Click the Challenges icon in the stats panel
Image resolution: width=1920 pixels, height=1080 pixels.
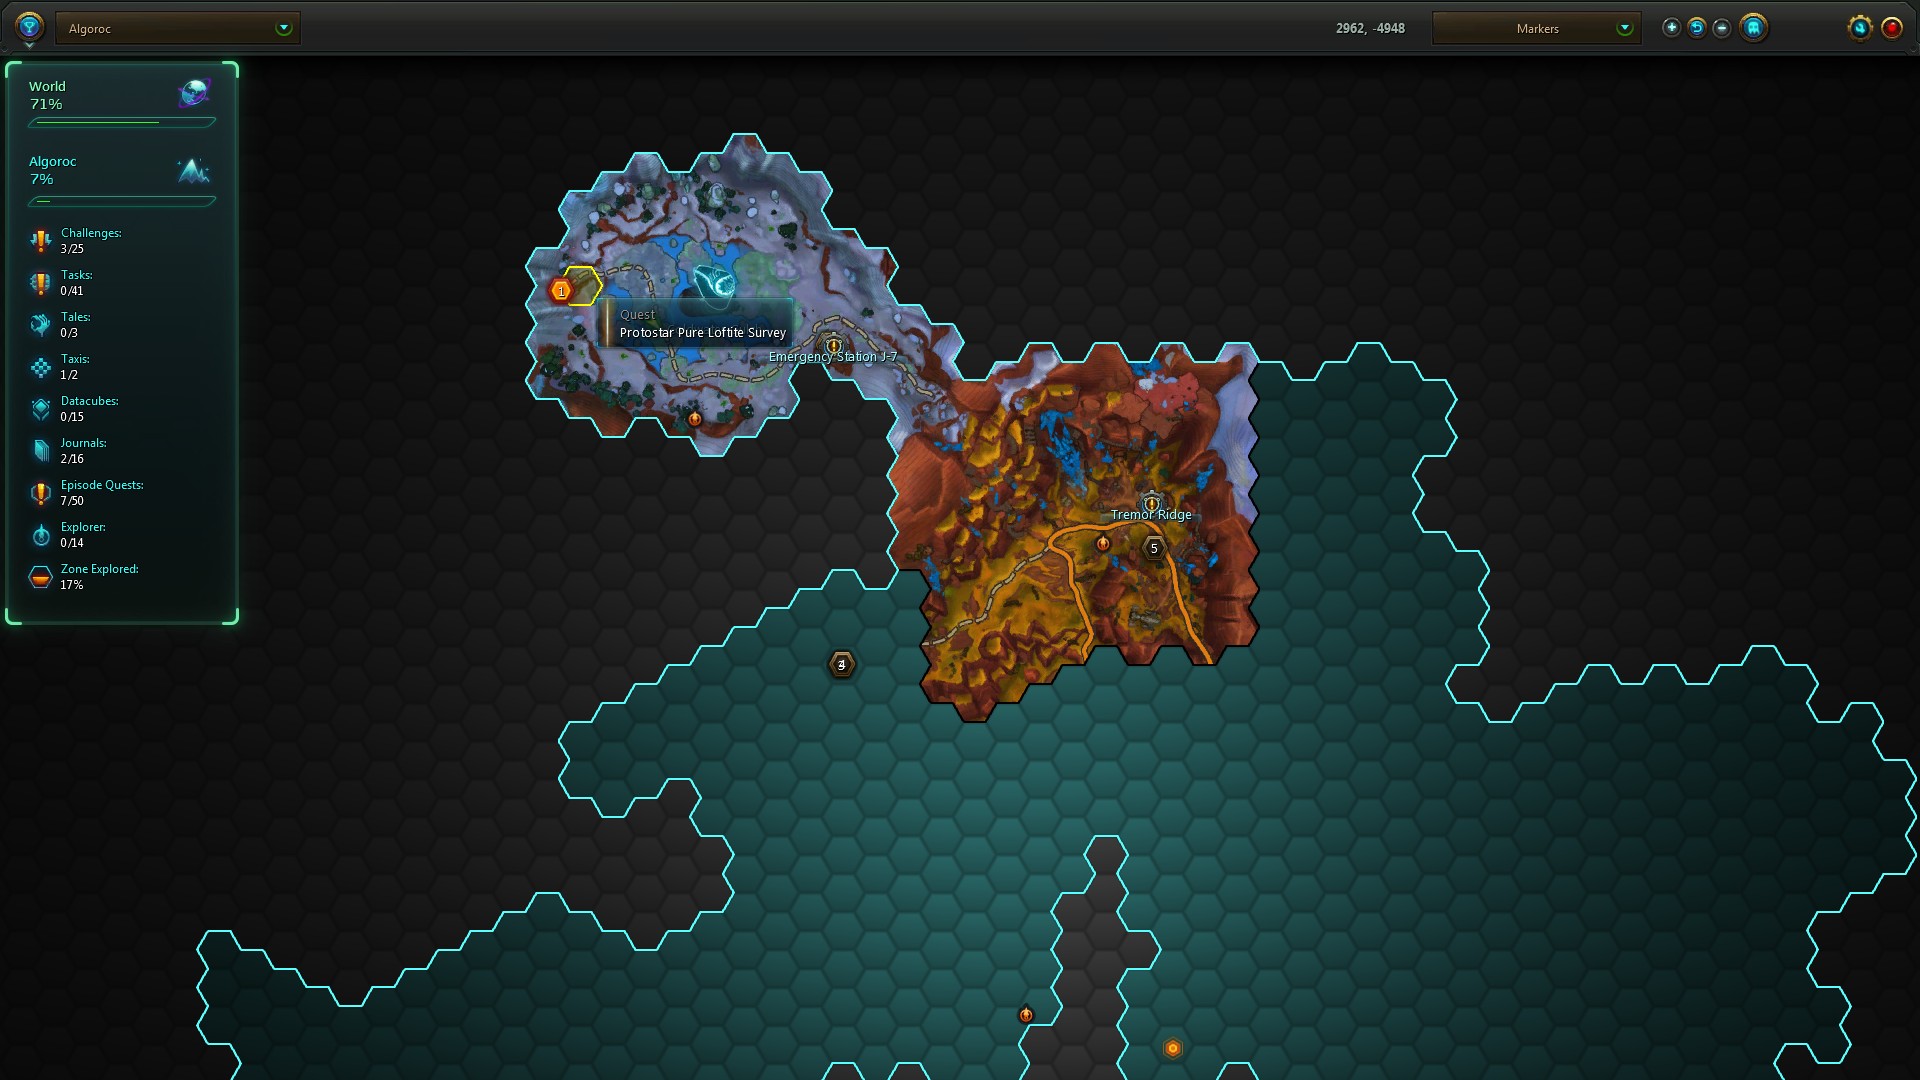40,241
